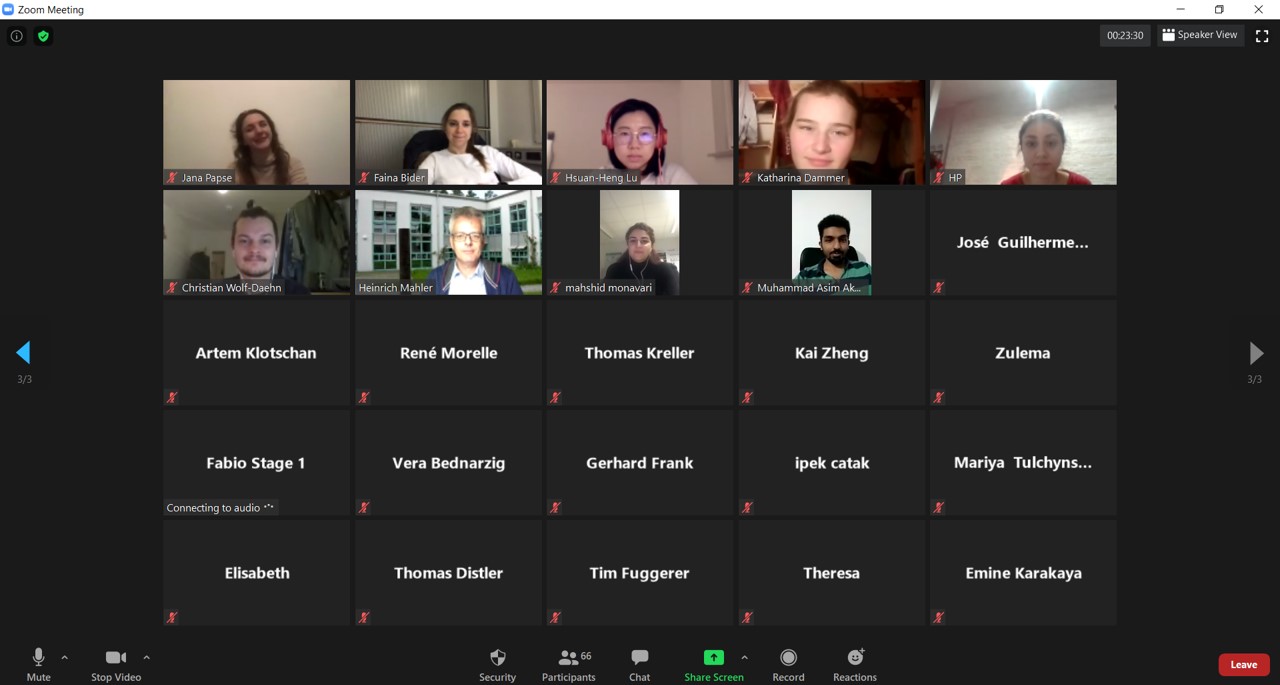
Task: Toggle Stop Video camera button
Action: tap(116, 664)
